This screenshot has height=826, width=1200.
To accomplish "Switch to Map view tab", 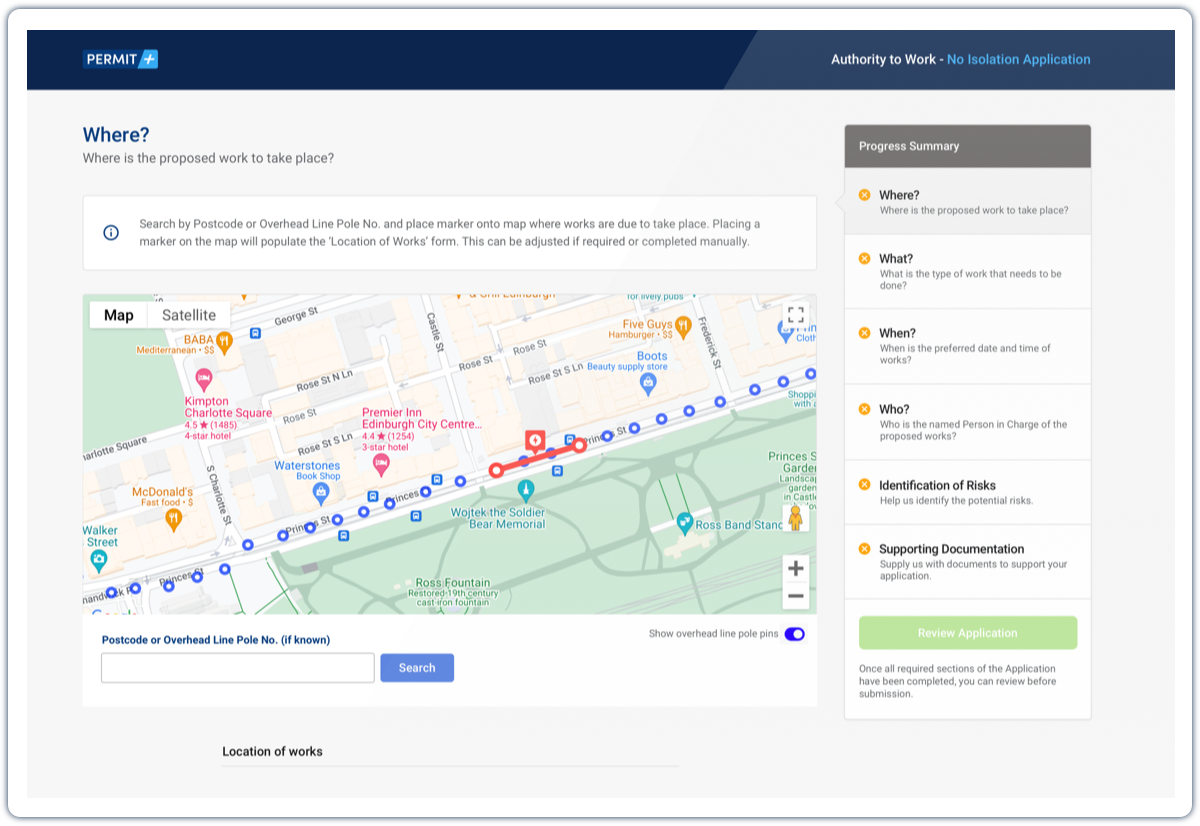I will point(119,315).
